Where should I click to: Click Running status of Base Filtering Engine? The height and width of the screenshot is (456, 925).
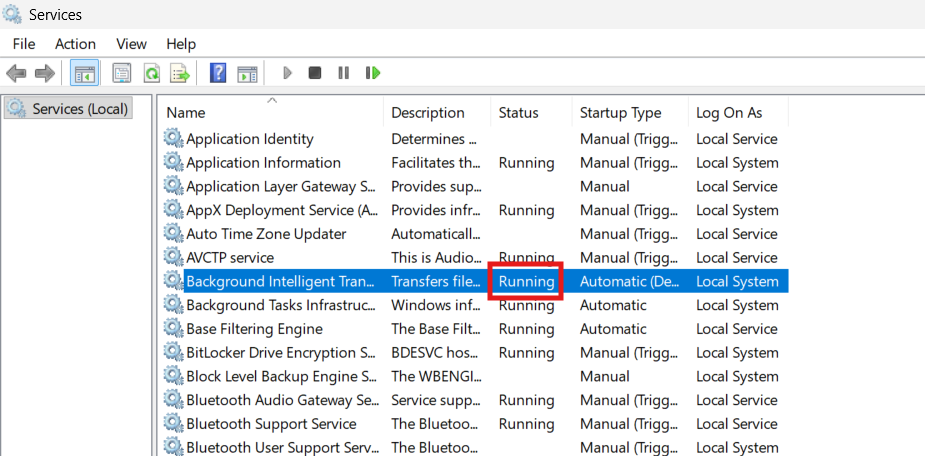(x=526, y=329)
